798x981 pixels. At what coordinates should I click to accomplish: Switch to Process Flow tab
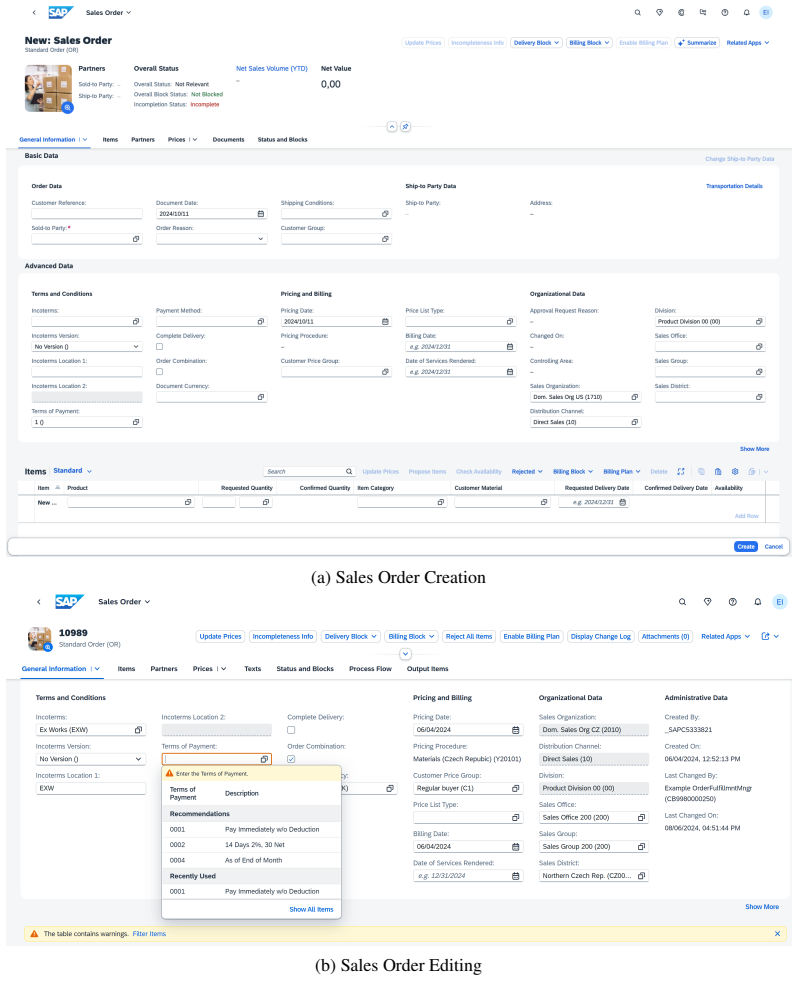370,669
